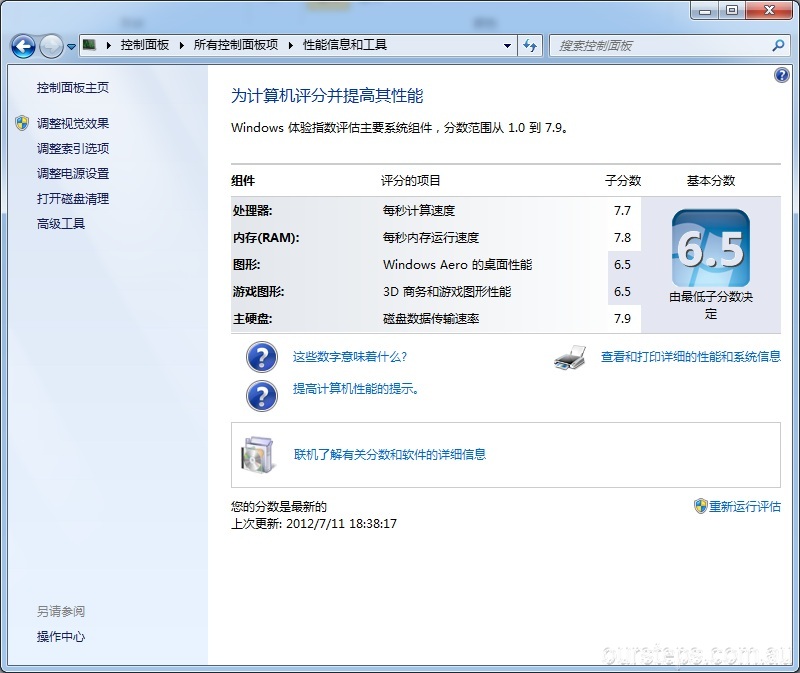
Task: Open 打开磁盘清理 link
Action: click(73, 198)
